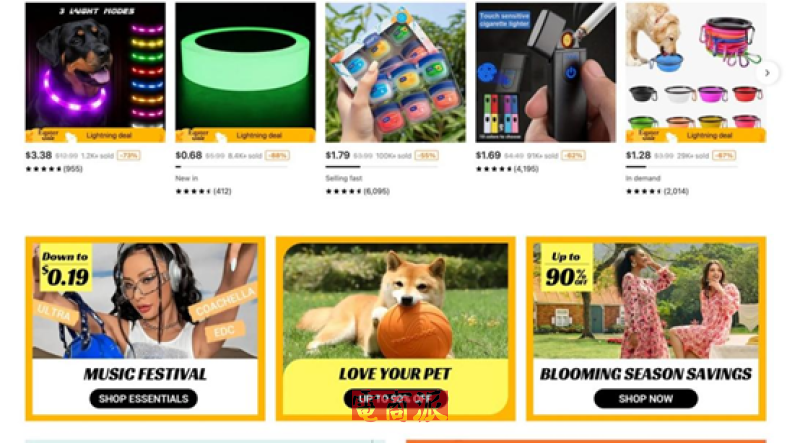Click the -55% discount badge
The image size is (800, 443).
(426, 155)
